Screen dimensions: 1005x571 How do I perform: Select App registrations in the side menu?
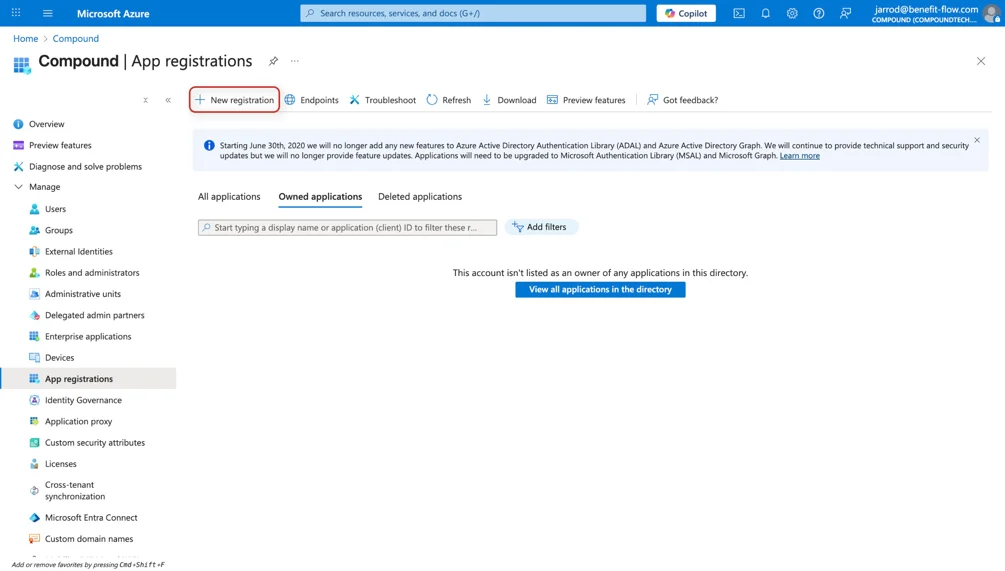[88, 379]
